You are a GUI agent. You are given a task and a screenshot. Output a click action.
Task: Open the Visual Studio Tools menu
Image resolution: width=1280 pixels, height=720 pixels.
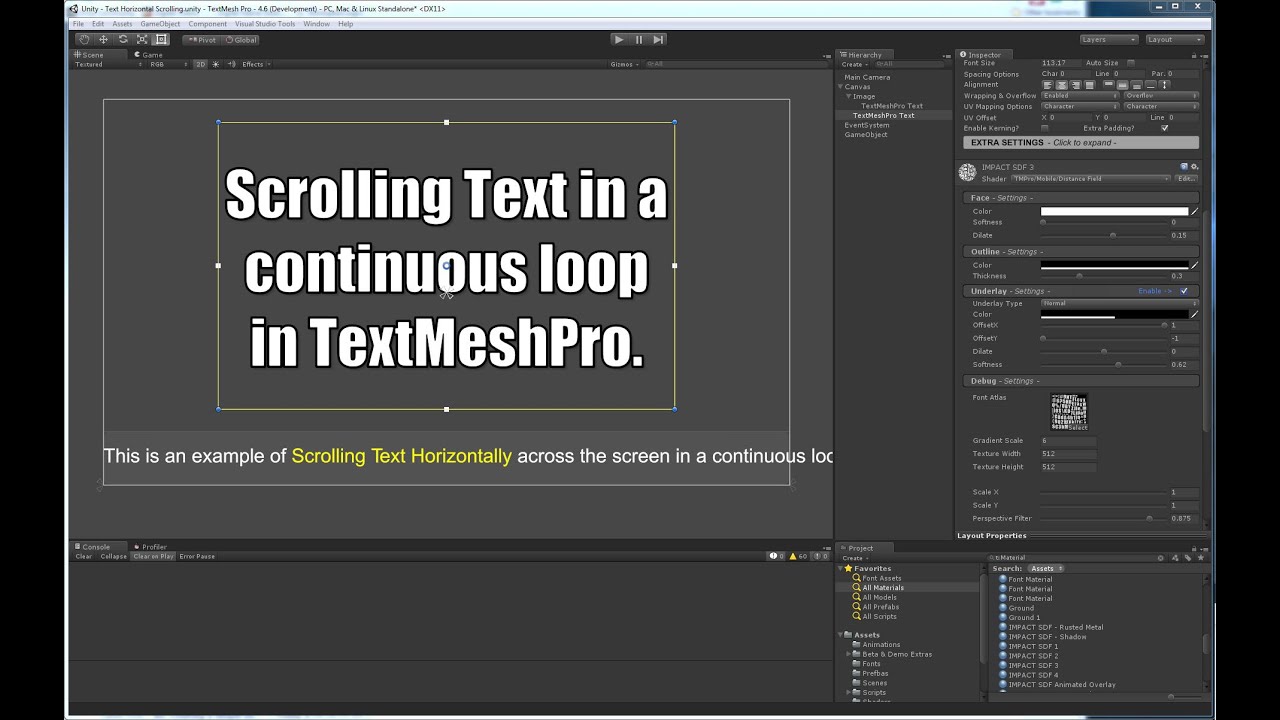(265, 23)
